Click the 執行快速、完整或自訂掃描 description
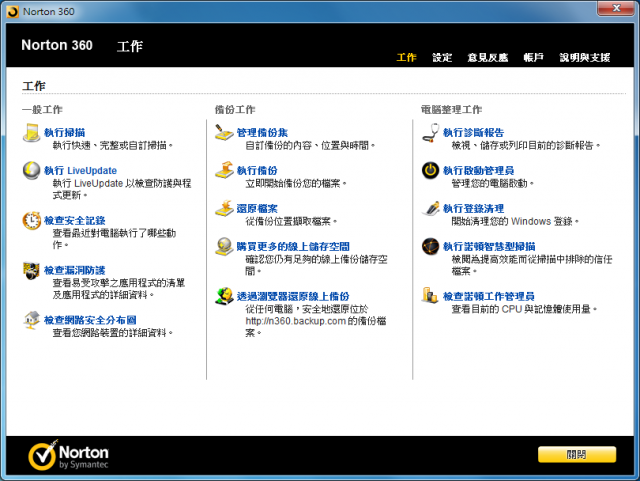 pos(112,145)
